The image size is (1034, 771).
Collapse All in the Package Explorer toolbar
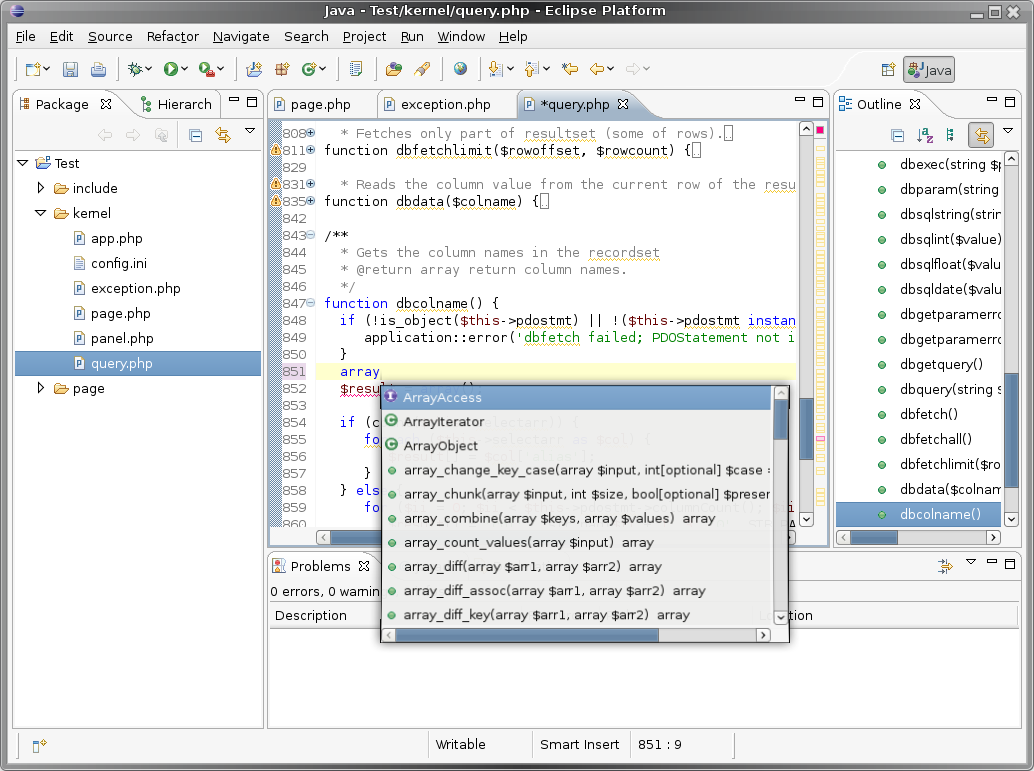(195, 136)
